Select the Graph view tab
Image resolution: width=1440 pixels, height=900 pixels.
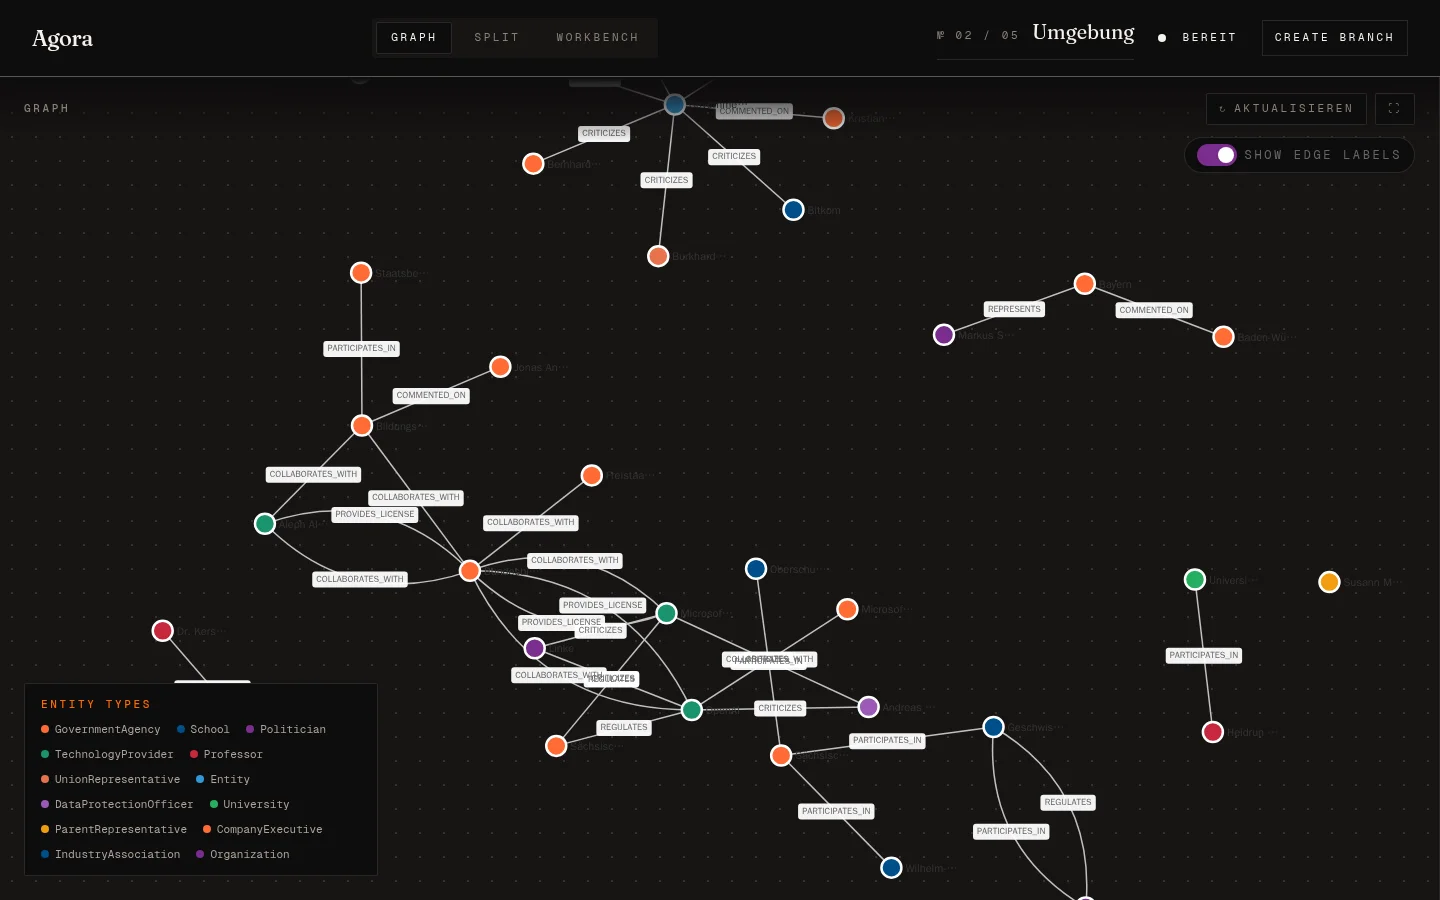(414, 38)
